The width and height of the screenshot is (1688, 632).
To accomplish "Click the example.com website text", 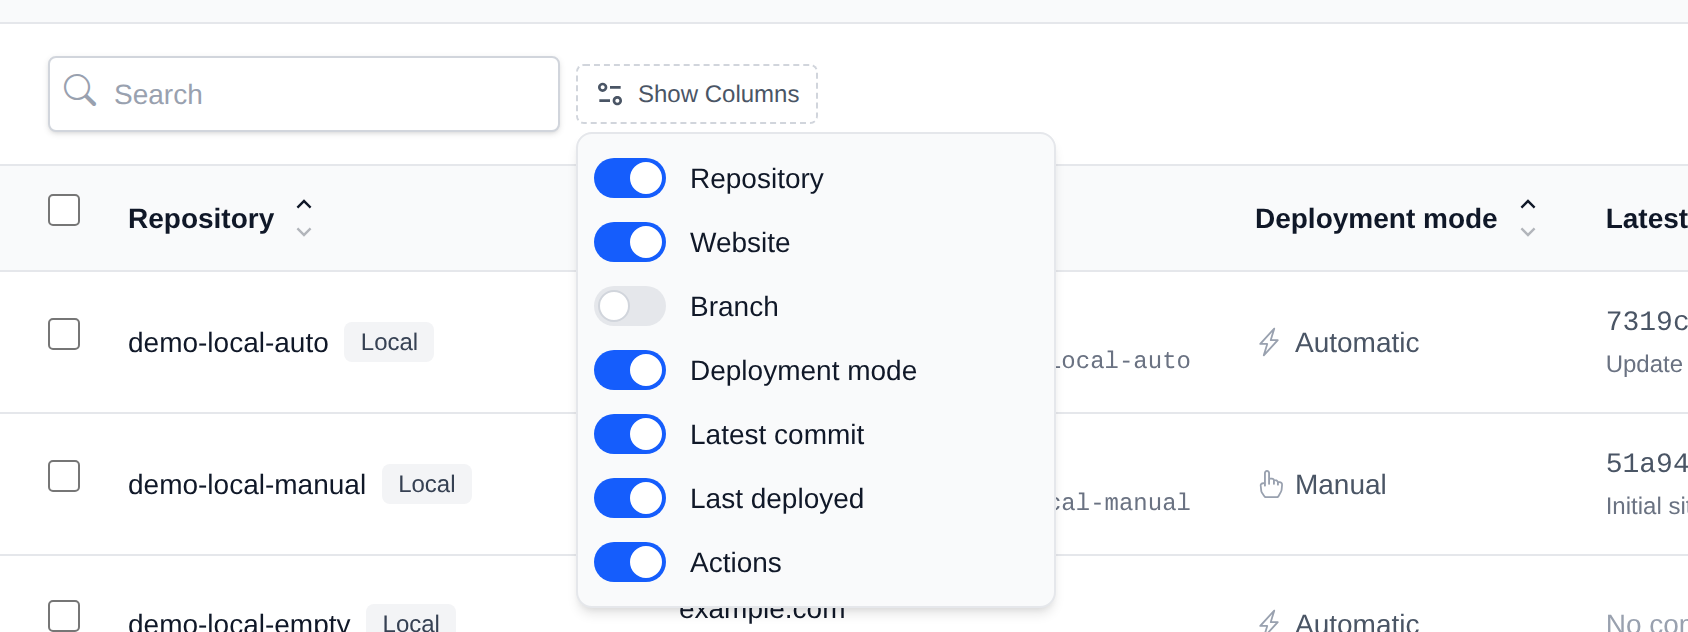I will pyautogui.click(x=762, y=613).
